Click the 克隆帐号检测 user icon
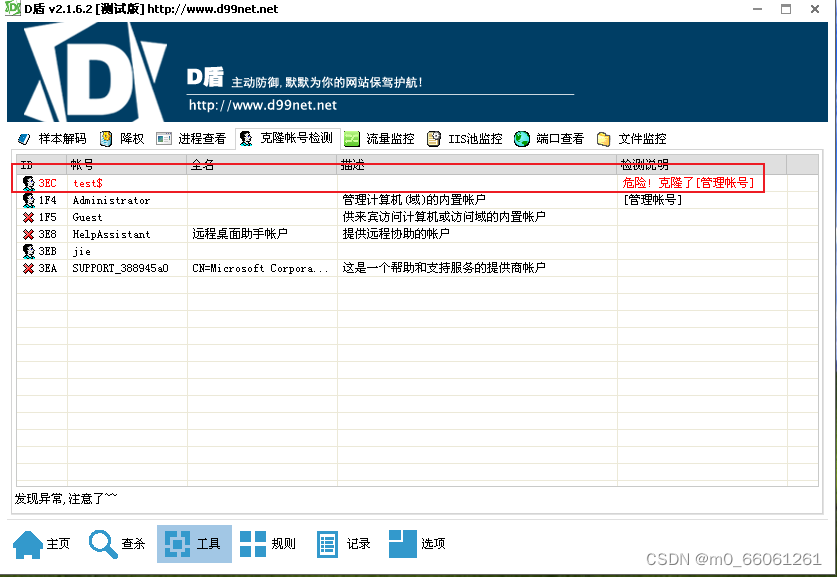Viewport: 837px width, 577px height. (x=246, y=139)
